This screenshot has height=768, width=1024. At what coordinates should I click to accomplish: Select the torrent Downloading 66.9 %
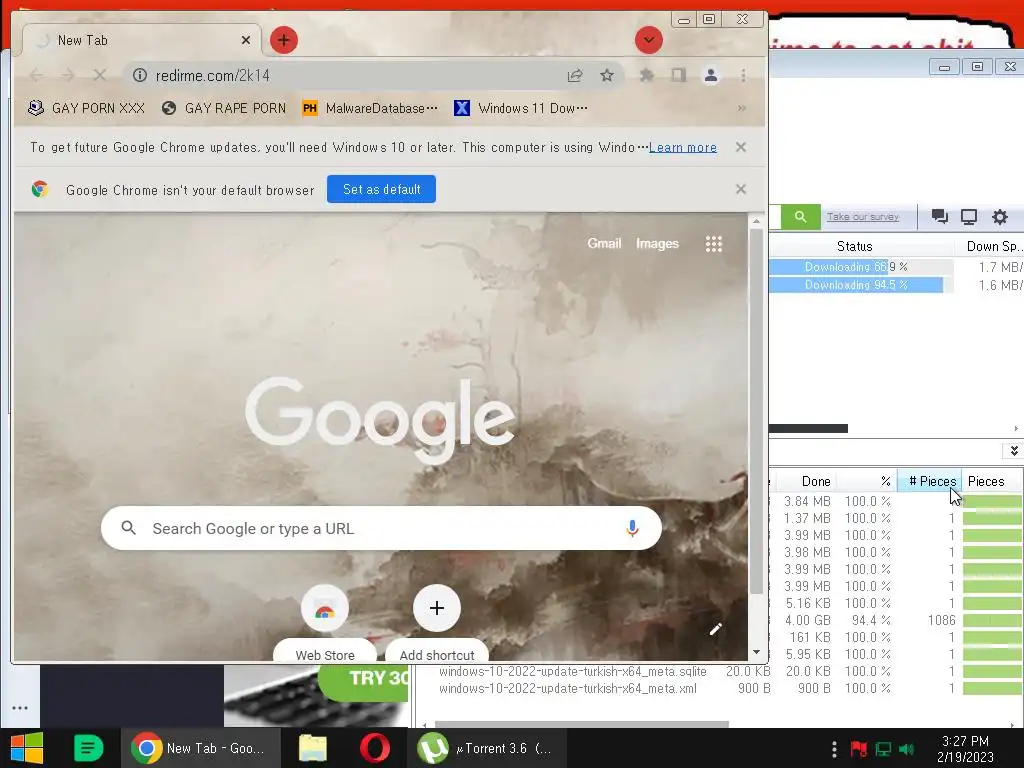coord(896,267)
